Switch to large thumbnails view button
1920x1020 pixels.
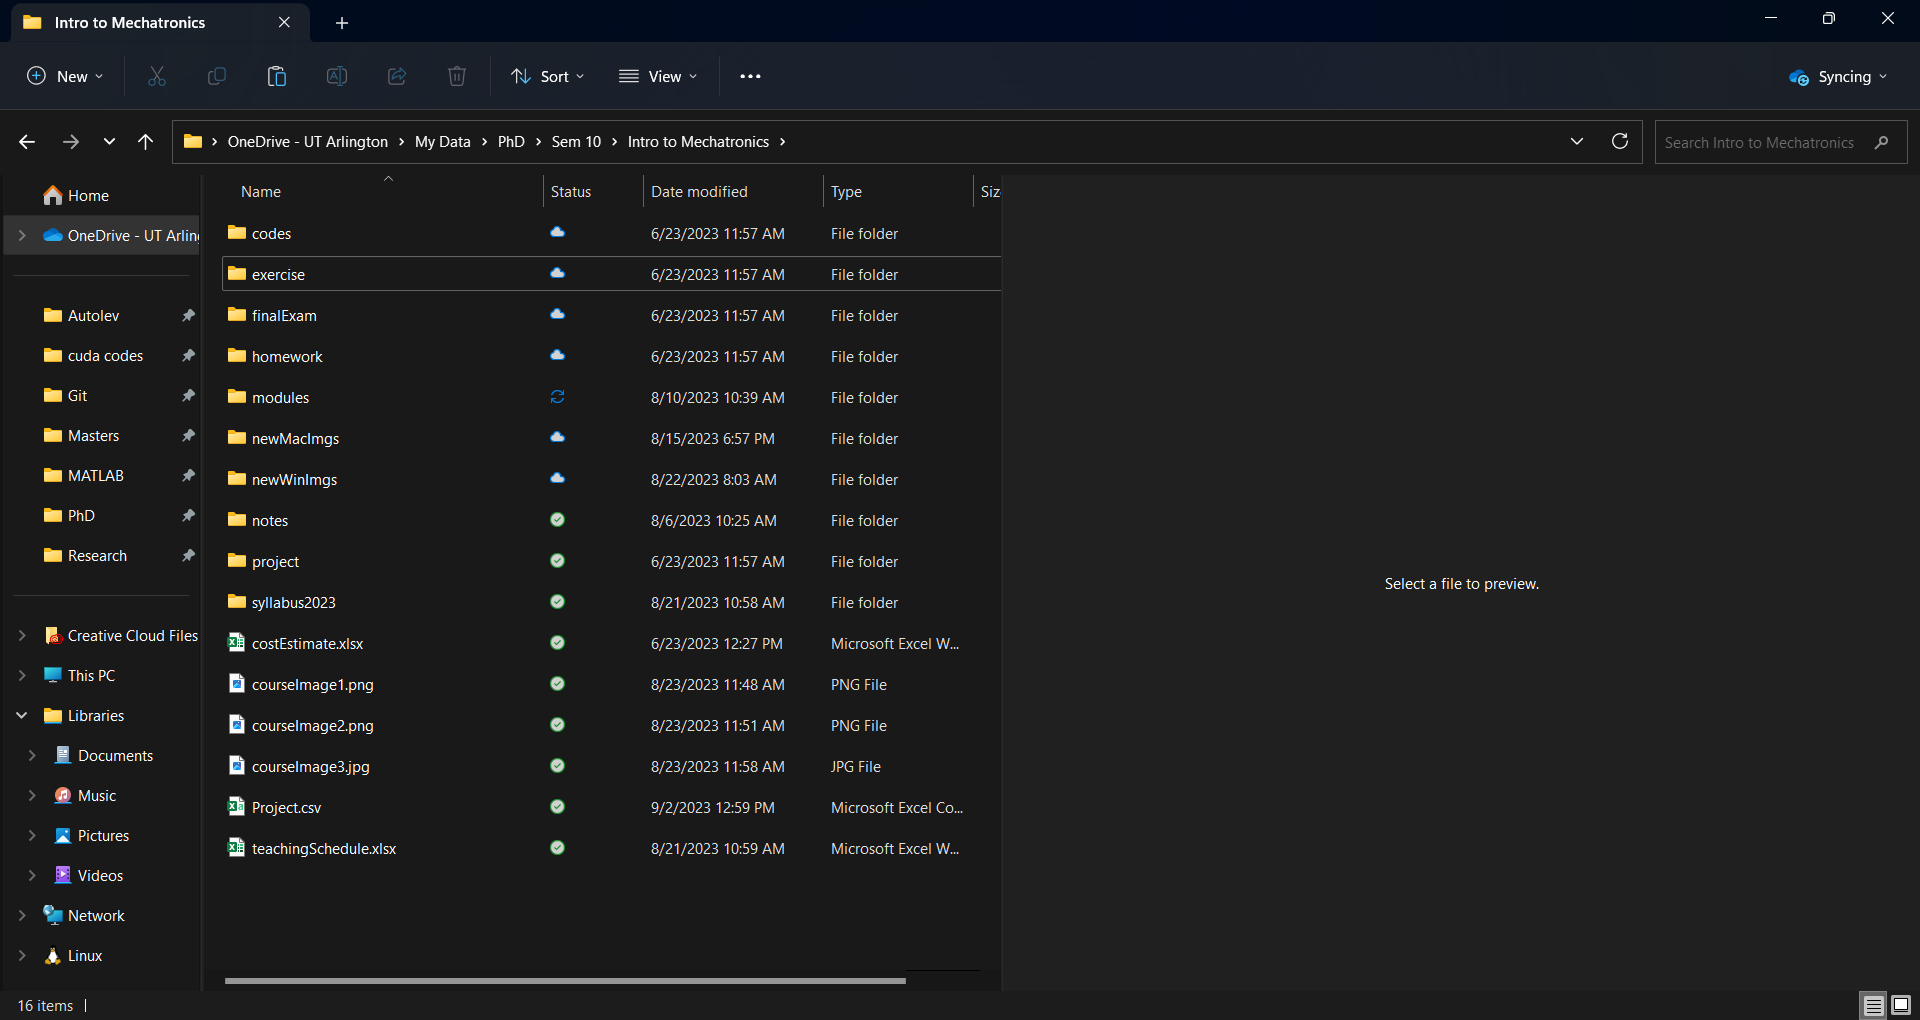[x=1901, y=1005]
